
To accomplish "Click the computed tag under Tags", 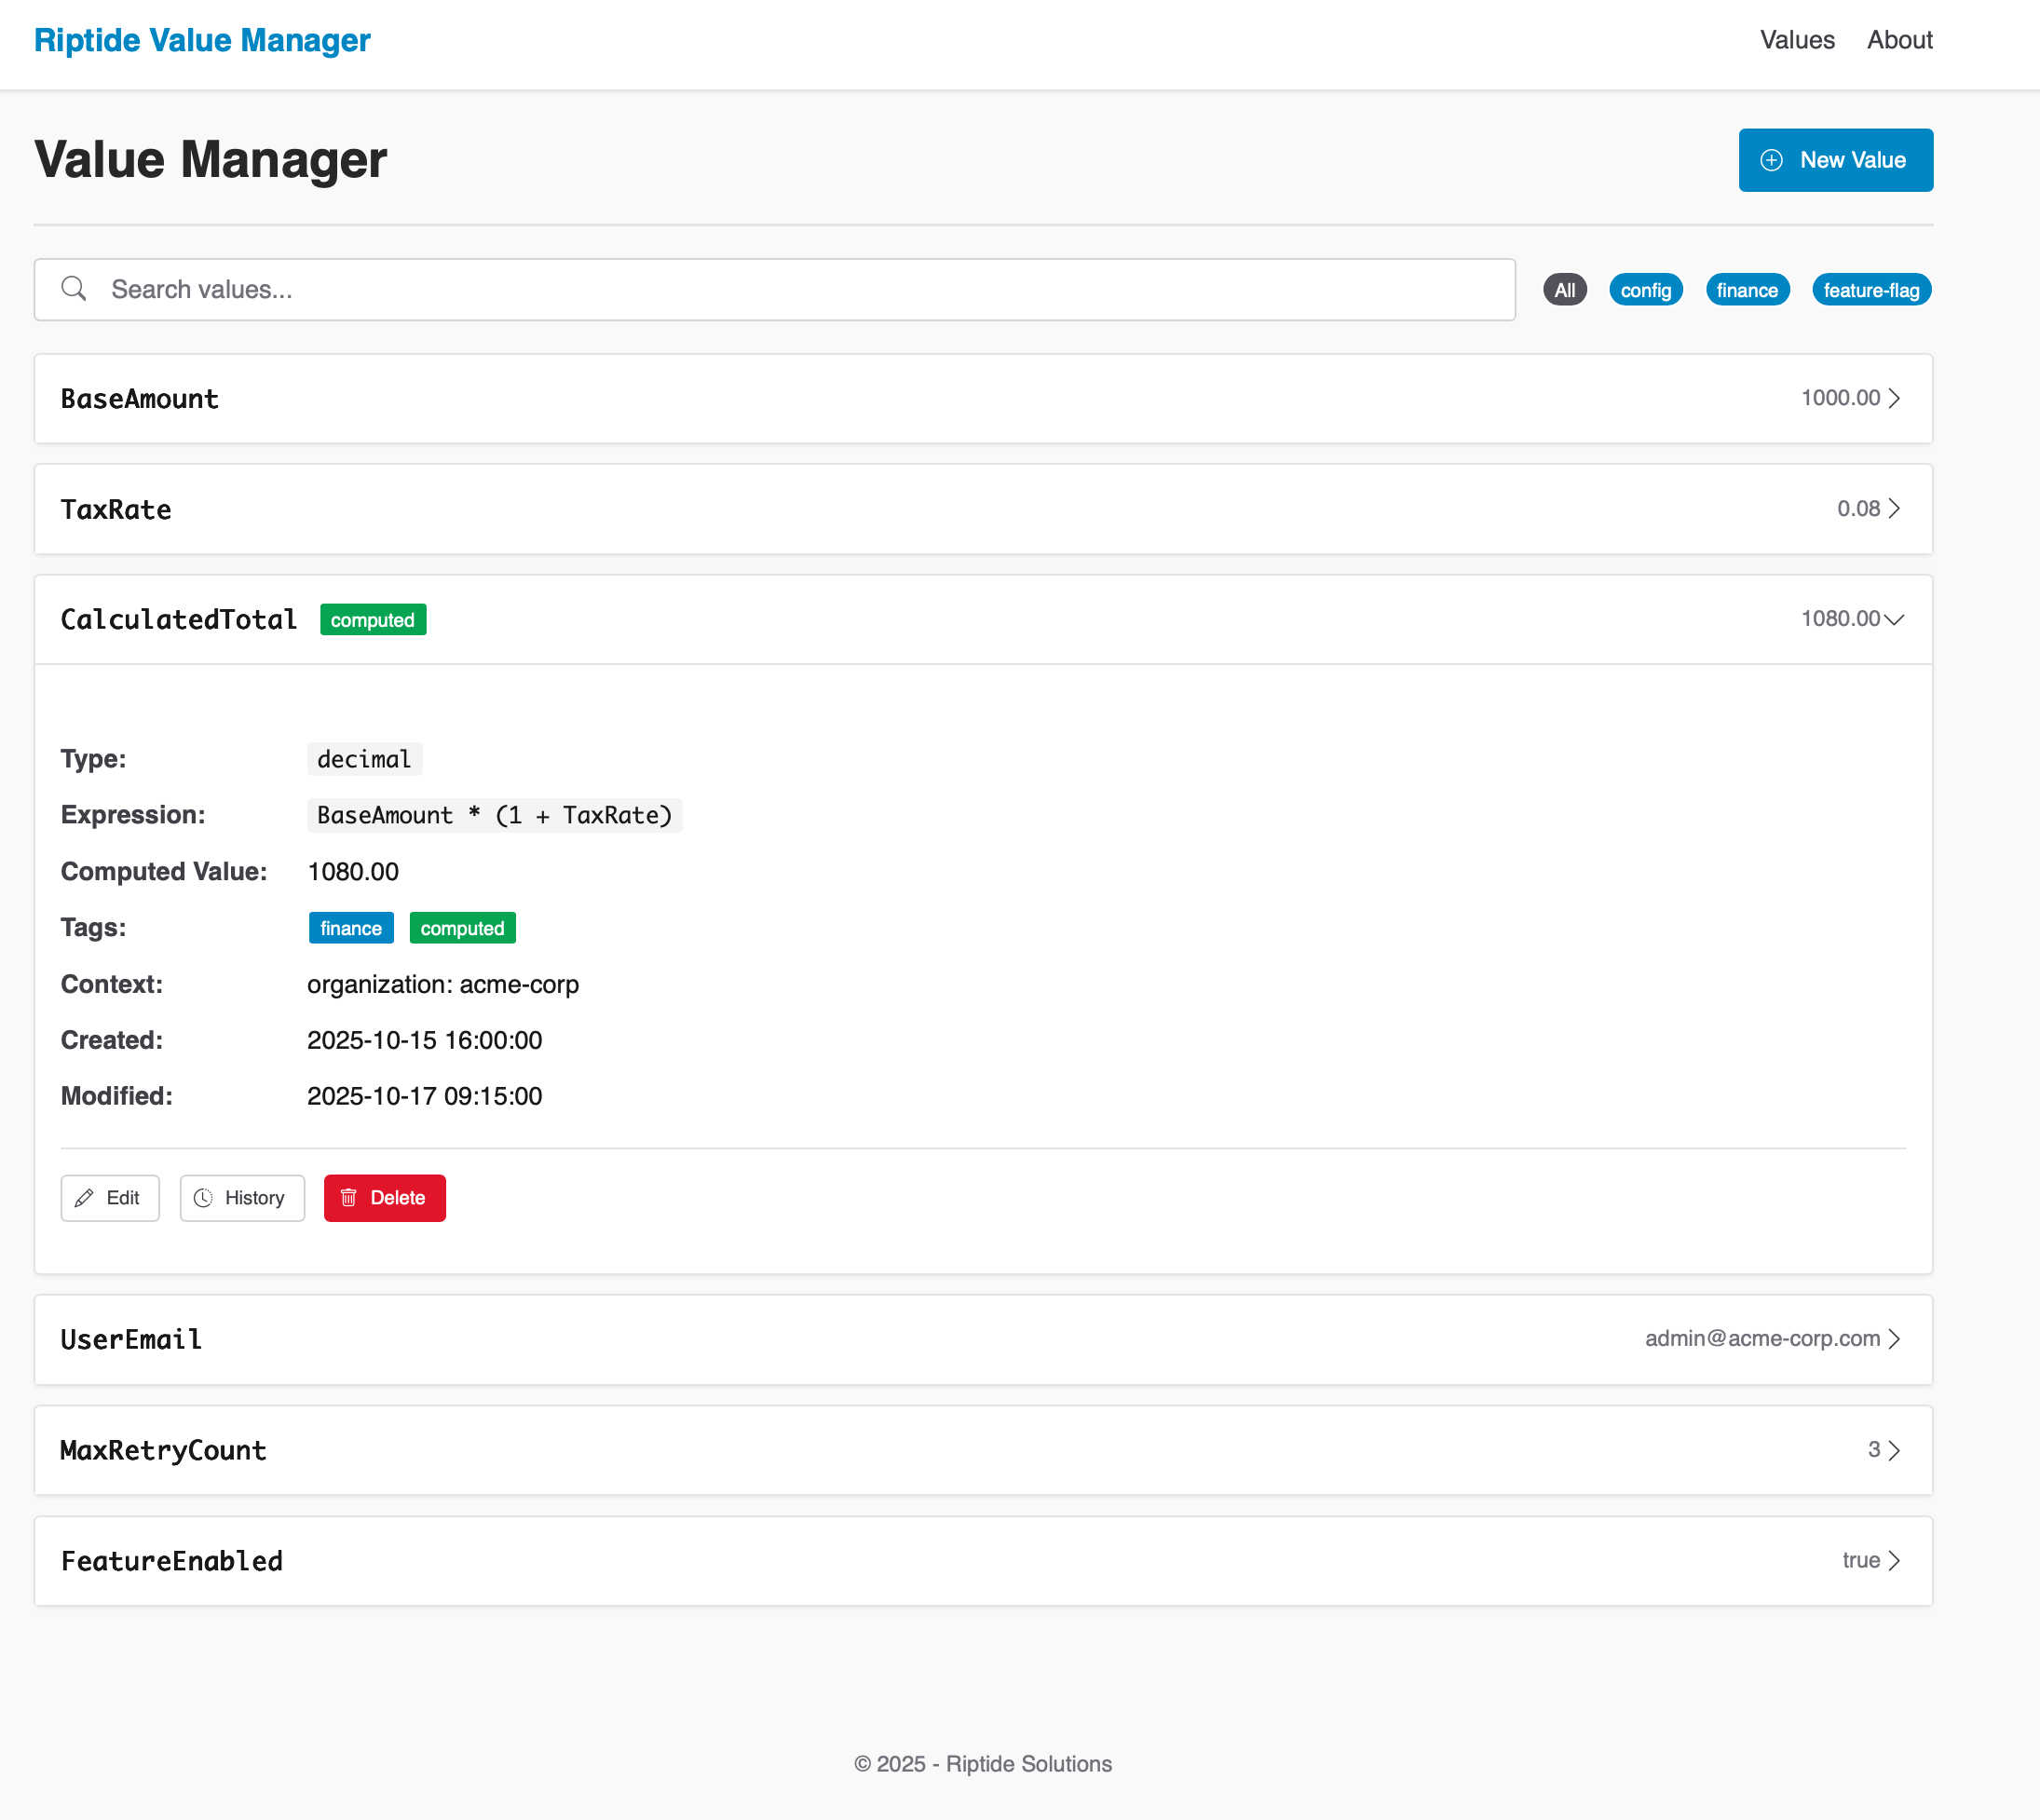I will [462, 928].
